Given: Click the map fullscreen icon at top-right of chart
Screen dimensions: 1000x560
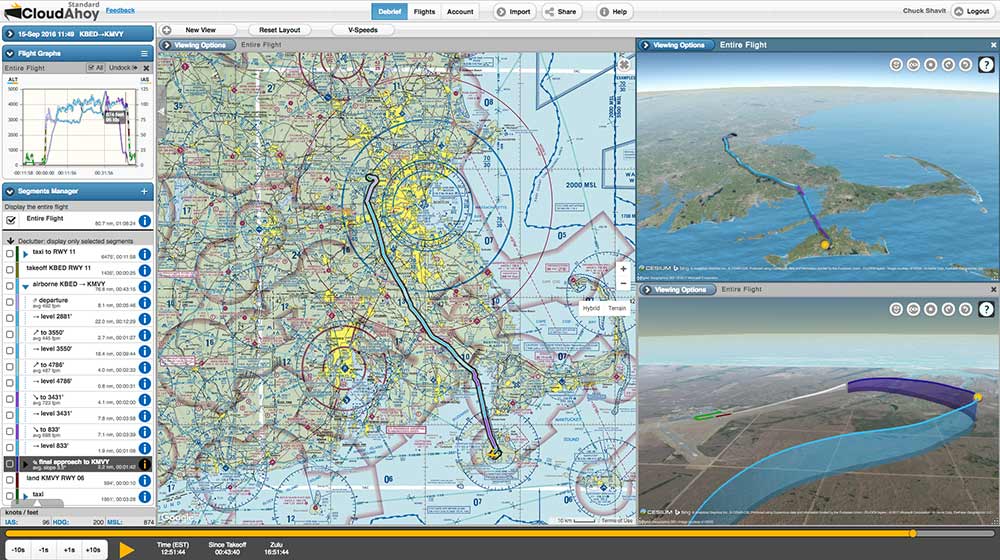Looking at the screenshot, I should coord(624,64).
